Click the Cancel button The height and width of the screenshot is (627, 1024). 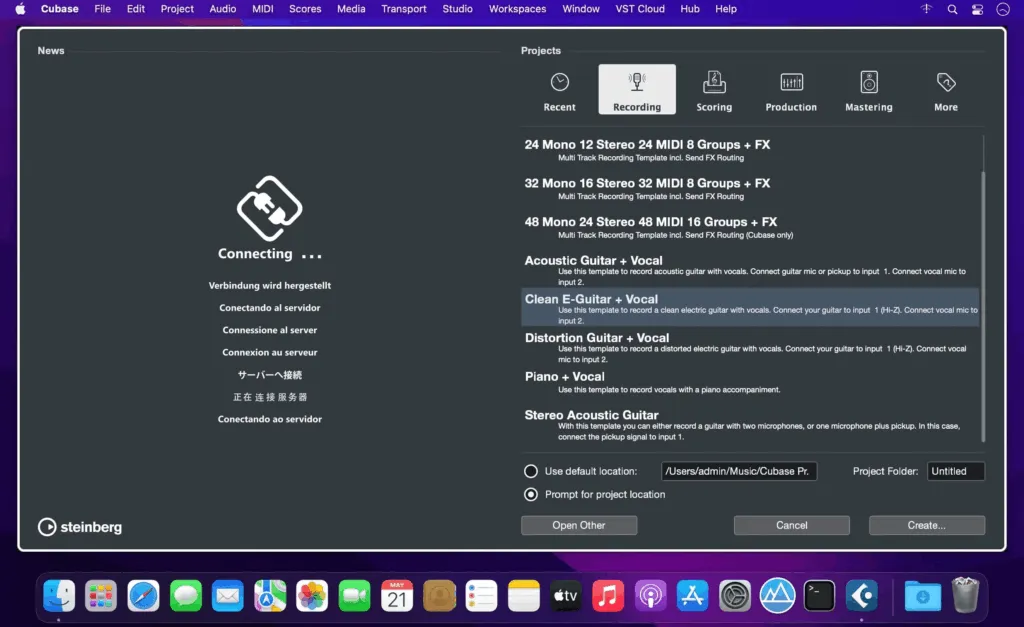(791, 525)
